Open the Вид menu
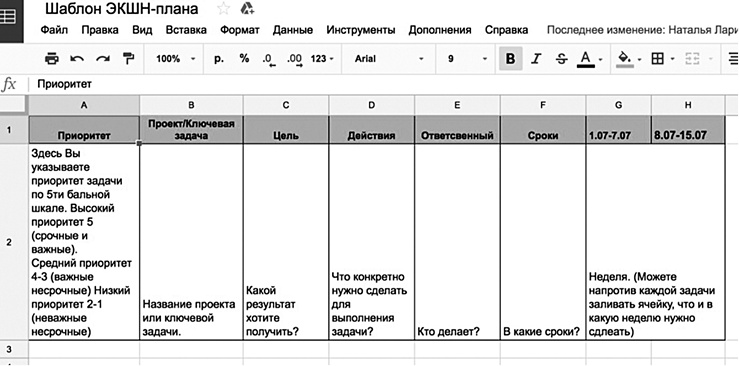Viewport: 739px width, 366px height. click(x=142, y=30)
